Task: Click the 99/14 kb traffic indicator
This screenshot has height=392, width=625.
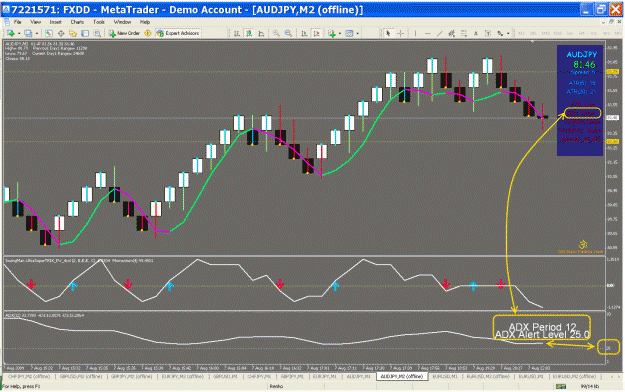Action: (x=590, y=386)
